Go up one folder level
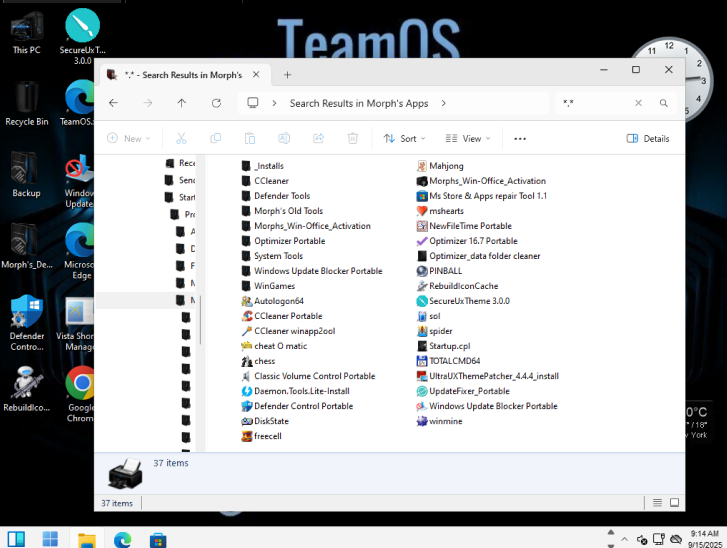 pyautogui.click(x=182, y=103)
